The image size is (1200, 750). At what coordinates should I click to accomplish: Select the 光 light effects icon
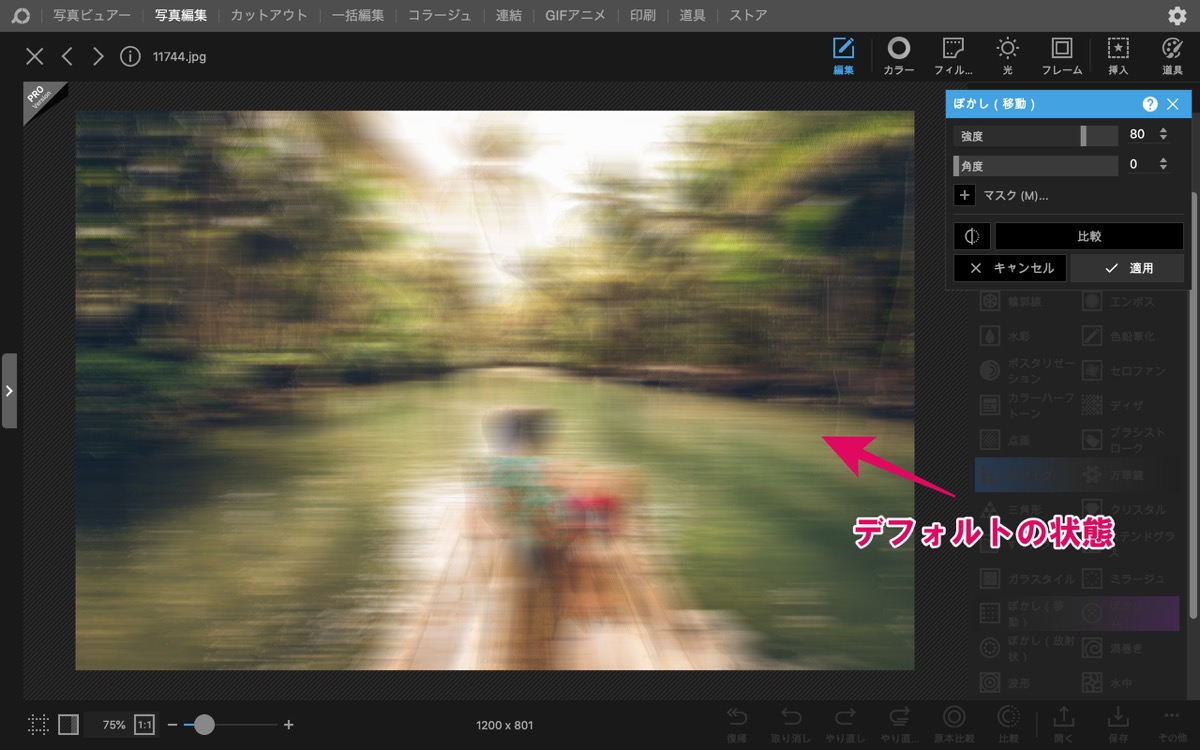tap(1007, 56)
